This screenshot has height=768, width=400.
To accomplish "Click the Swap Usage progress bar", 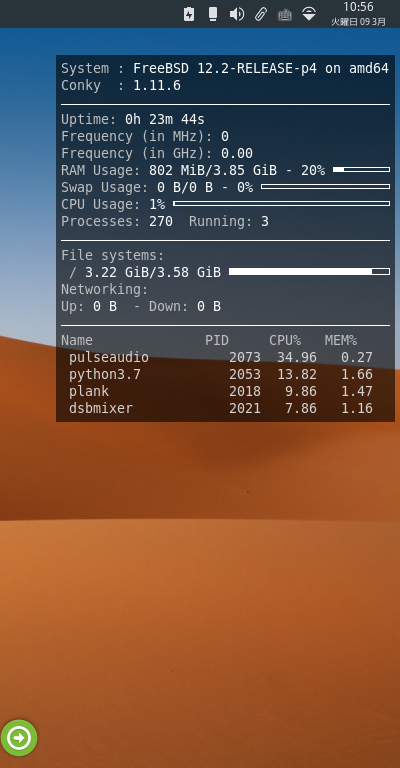I will tap(326, 187).
